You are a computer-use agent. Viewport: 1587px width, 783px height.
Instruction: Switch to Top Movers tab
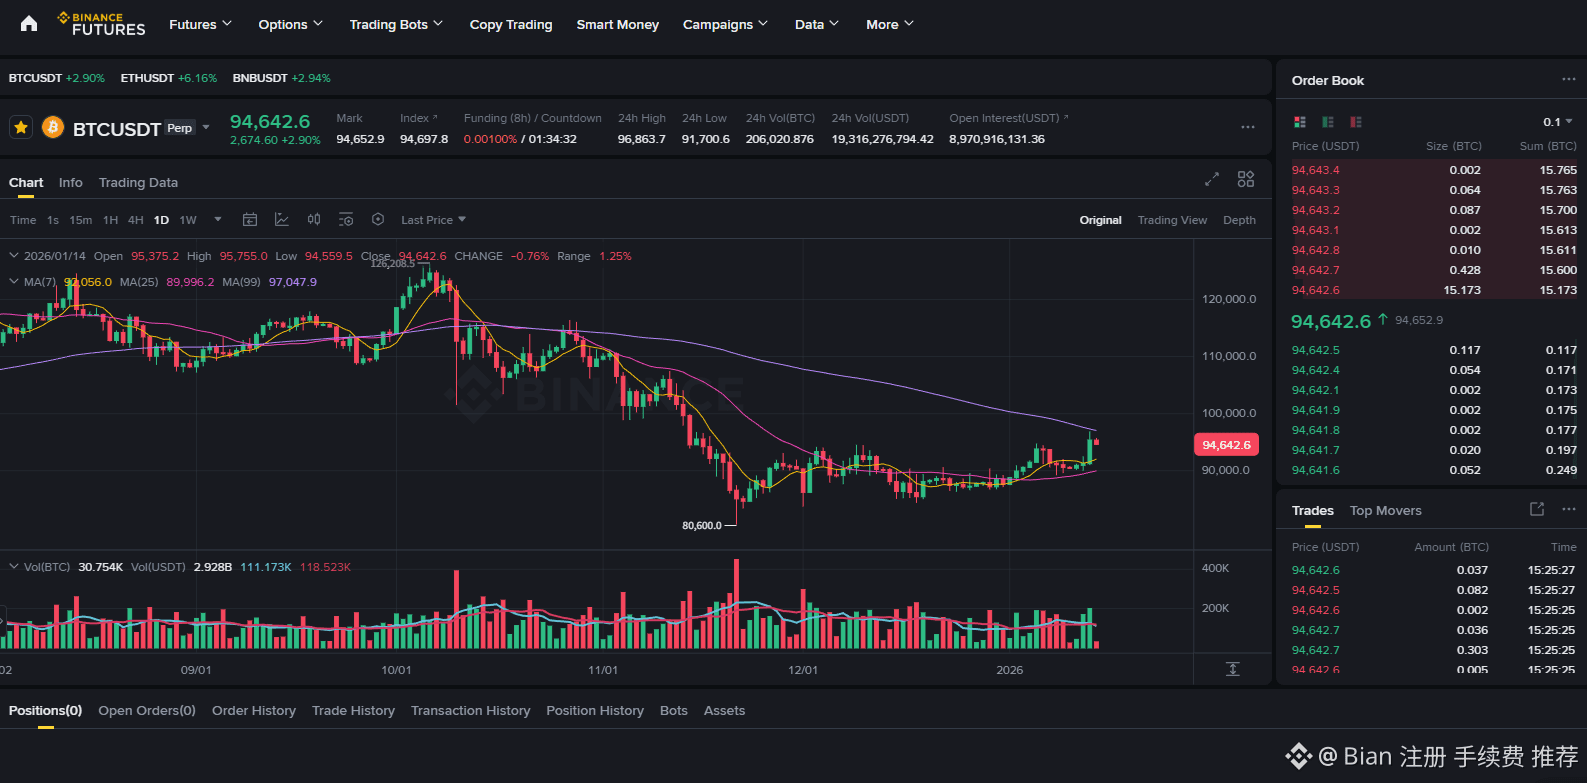1386,510
